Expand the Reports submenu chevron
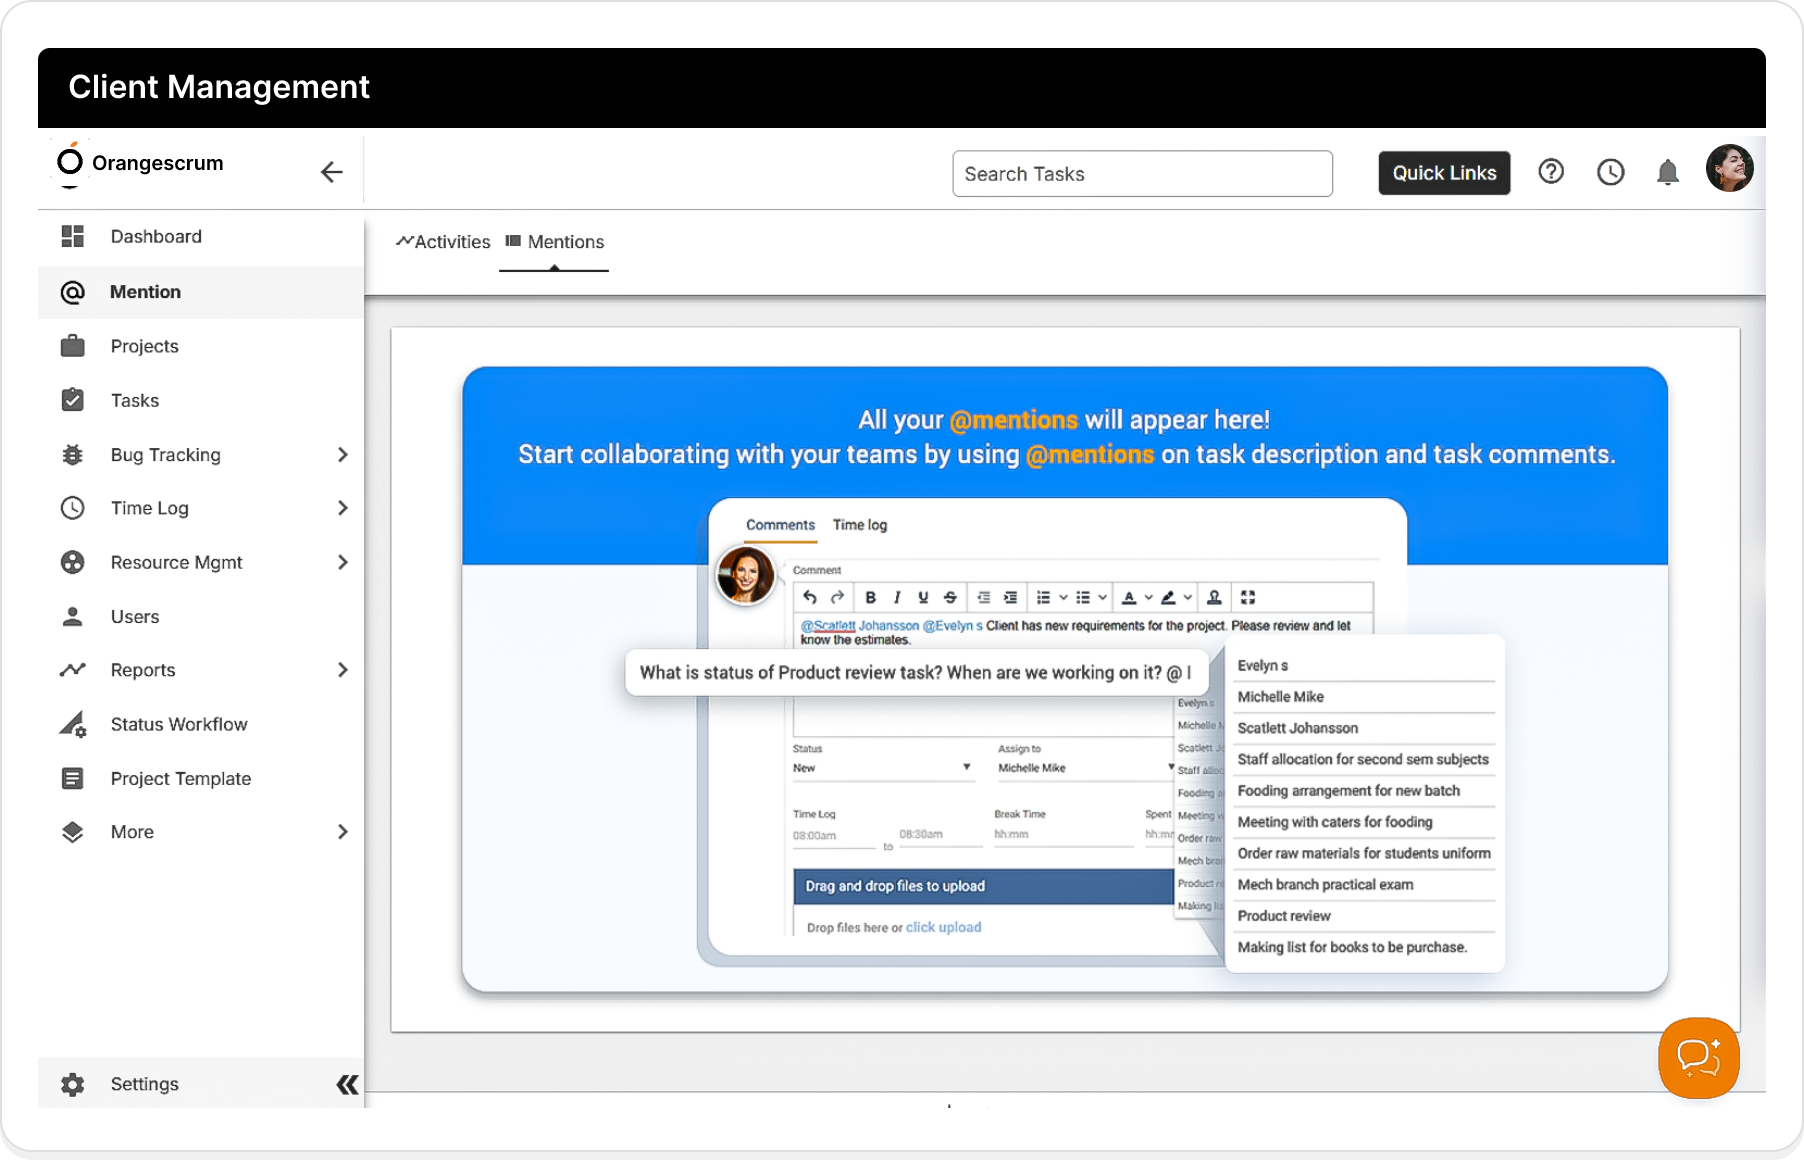The width and height of the screenshot is (1804, 1160). click(x=343, y=670)
